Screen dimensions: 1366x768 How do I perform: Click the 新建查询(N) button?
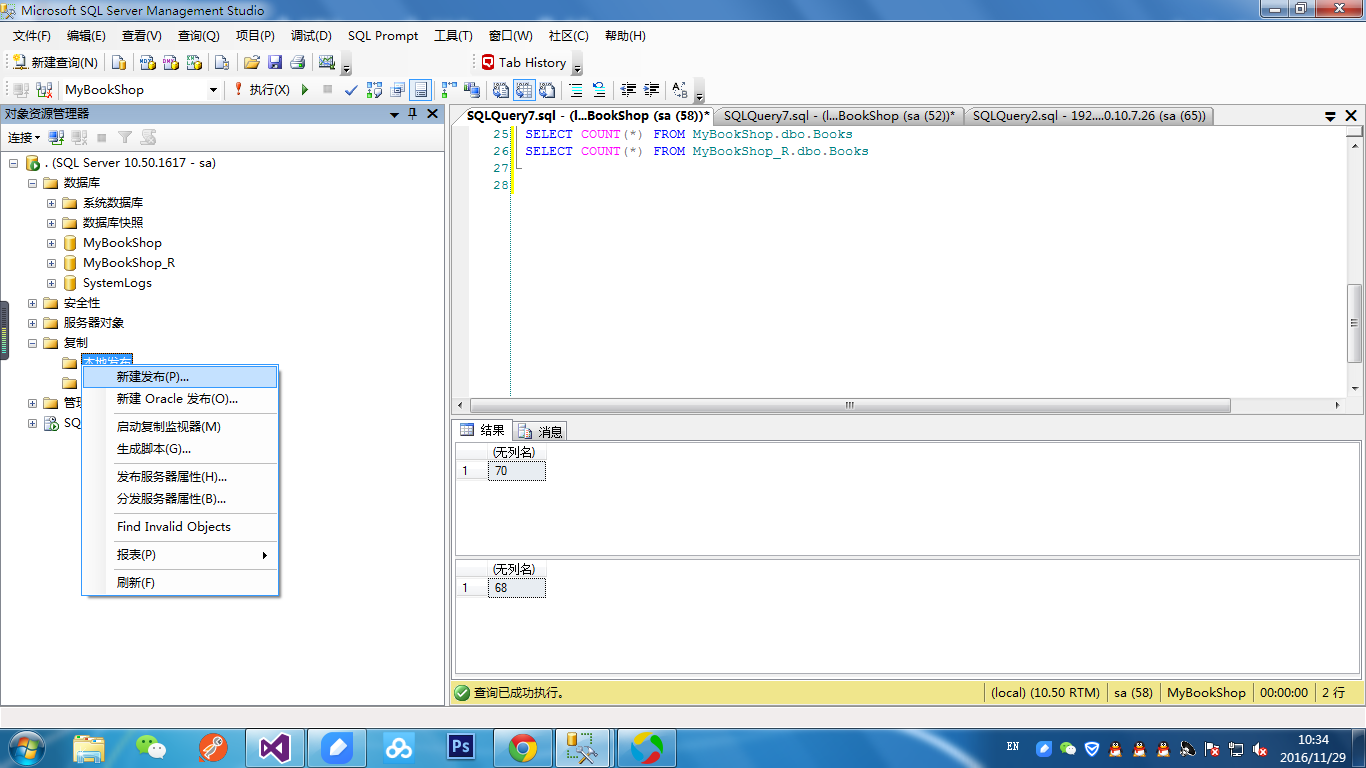click(56, 63)
